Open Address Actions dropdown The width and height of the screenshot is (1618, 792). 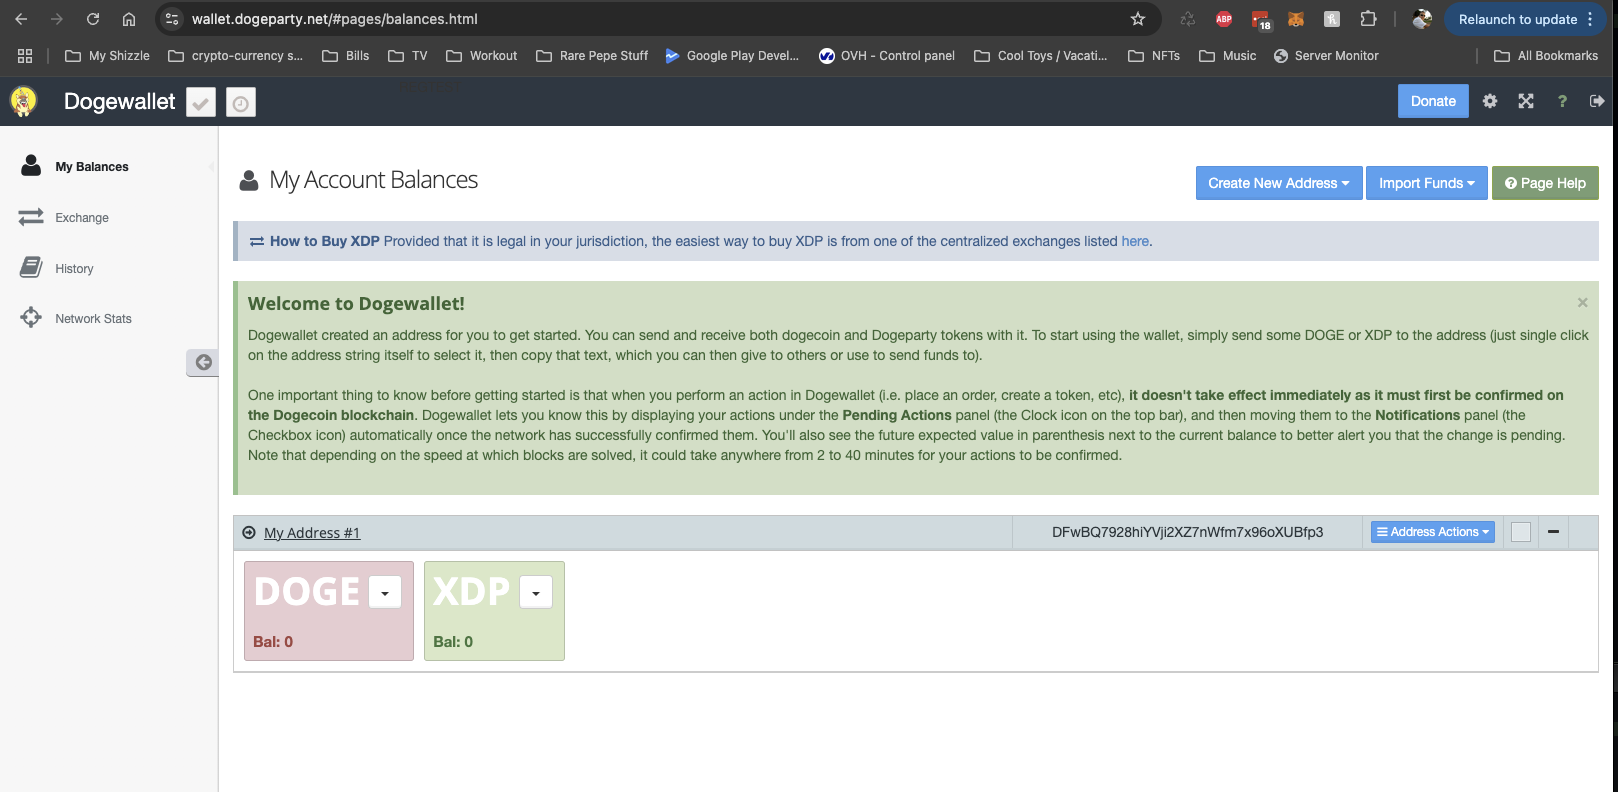coord(1433,532)
